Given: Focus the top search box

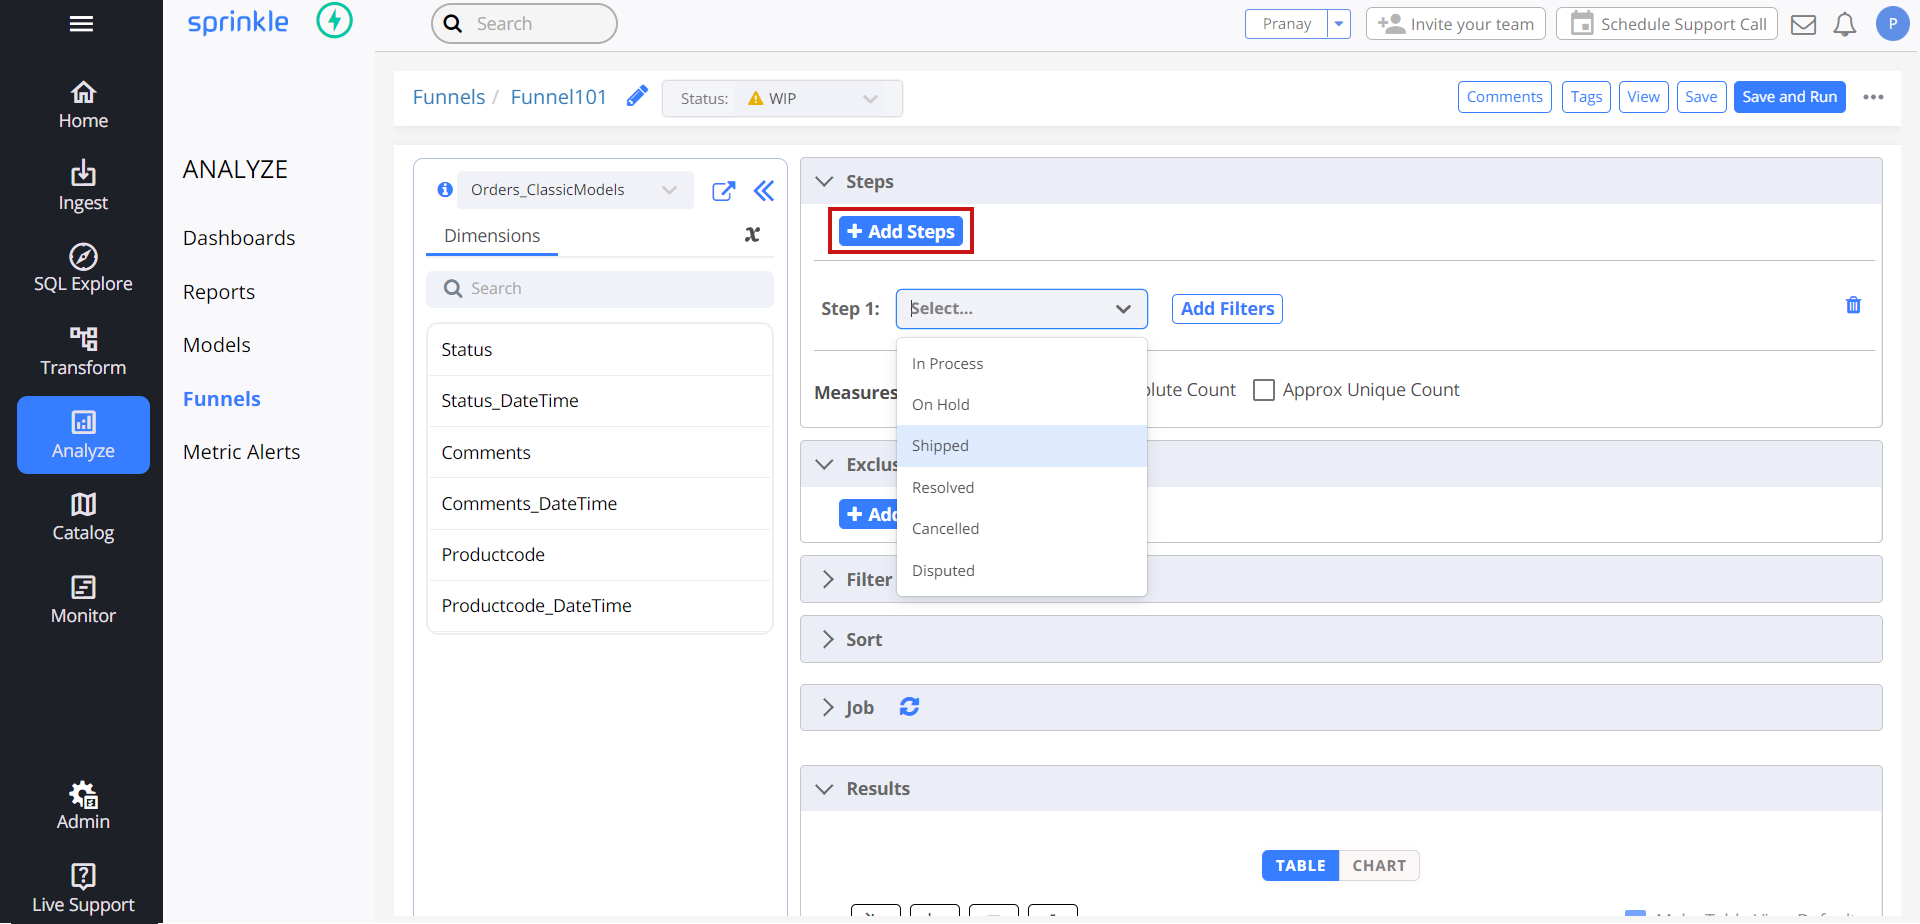Looking at the screenshot, I should pos(524,24).
